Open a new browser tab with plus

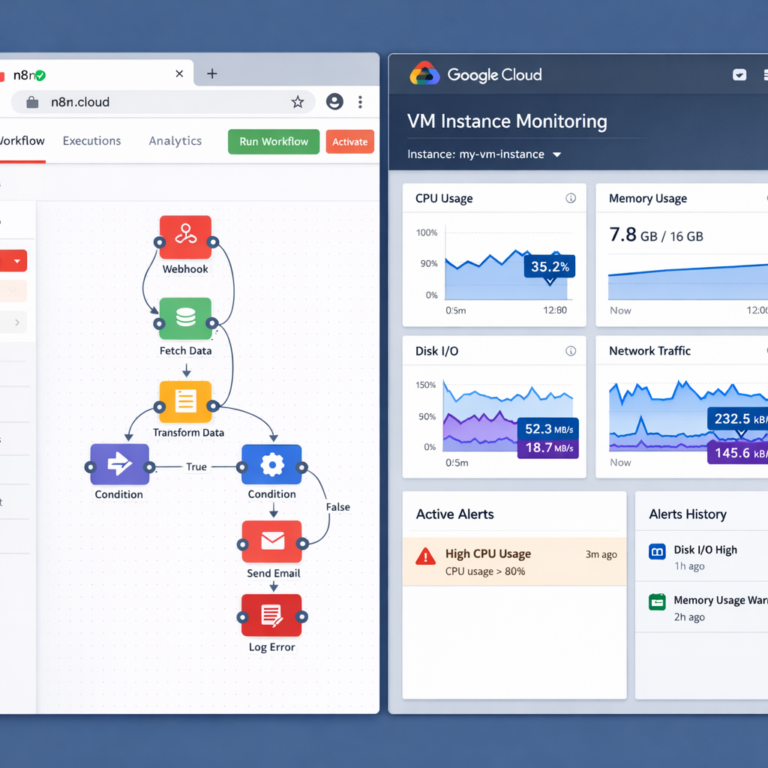(212, 73)
